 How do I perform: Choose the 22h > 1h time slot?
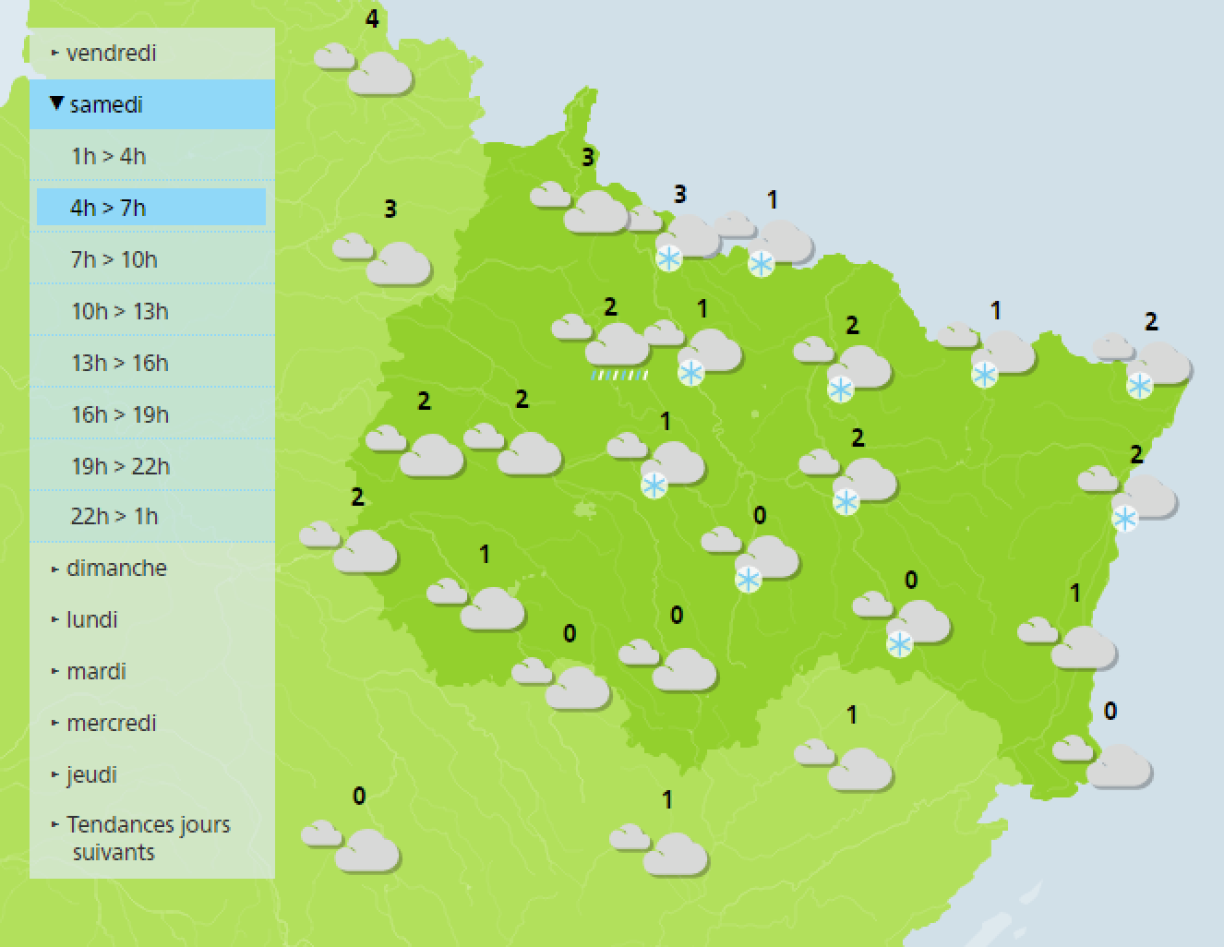click(114, 517)
